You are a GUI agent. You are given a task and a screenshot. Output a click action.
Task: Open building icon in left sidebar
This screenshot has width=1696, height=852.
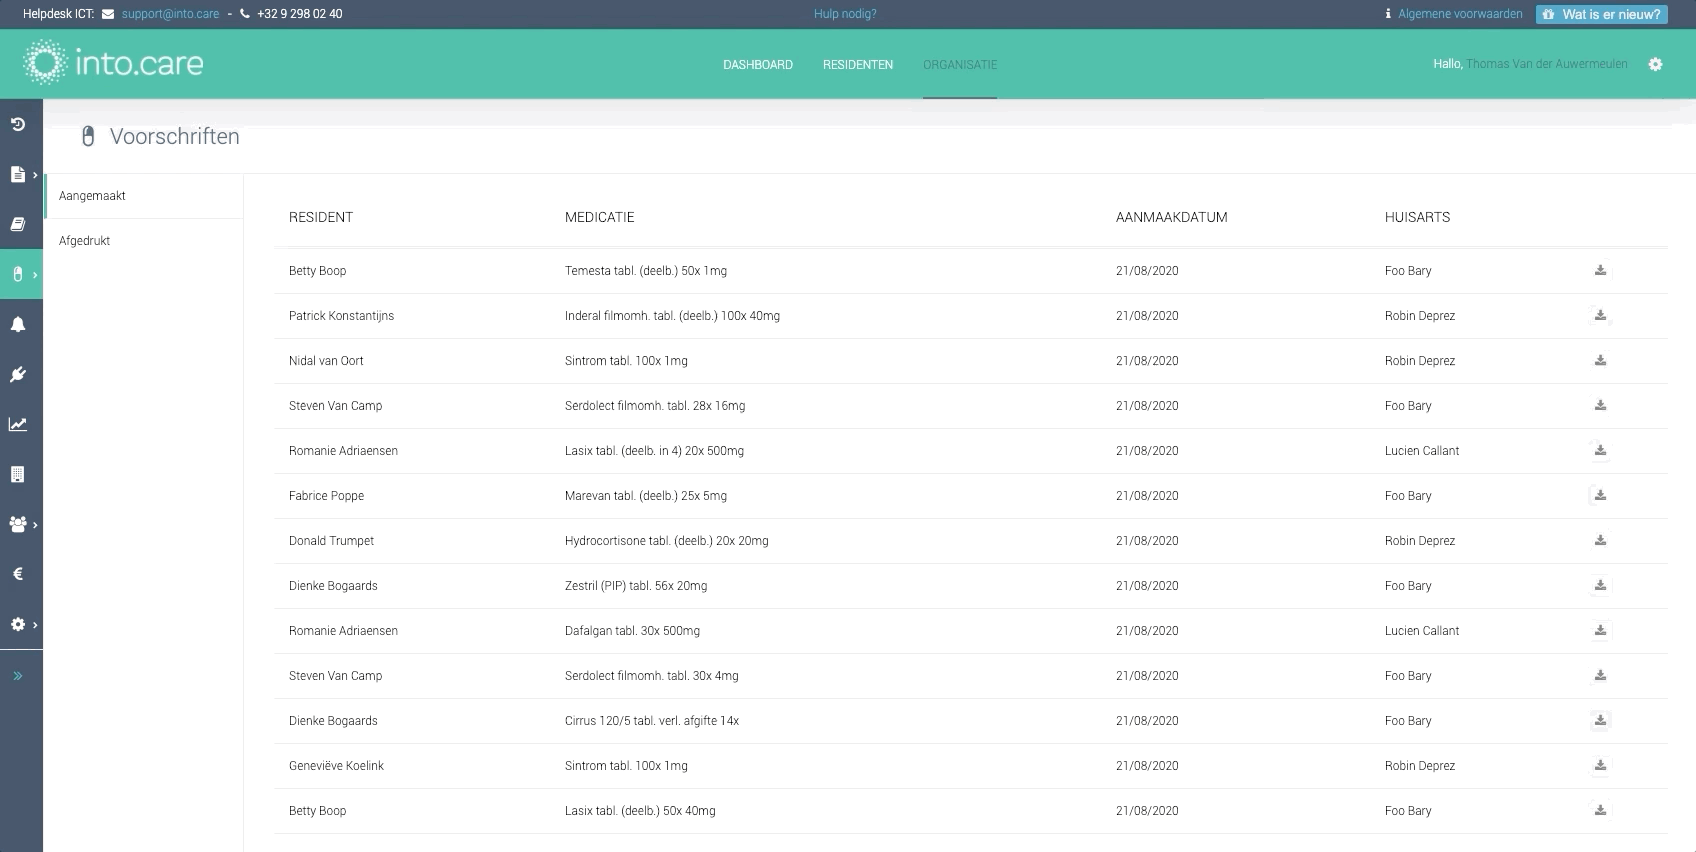tap(17, 474)
